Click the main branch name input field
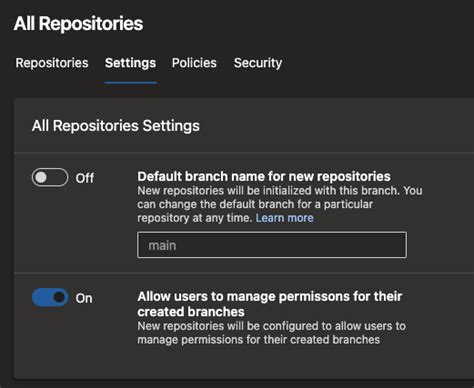 272,245
